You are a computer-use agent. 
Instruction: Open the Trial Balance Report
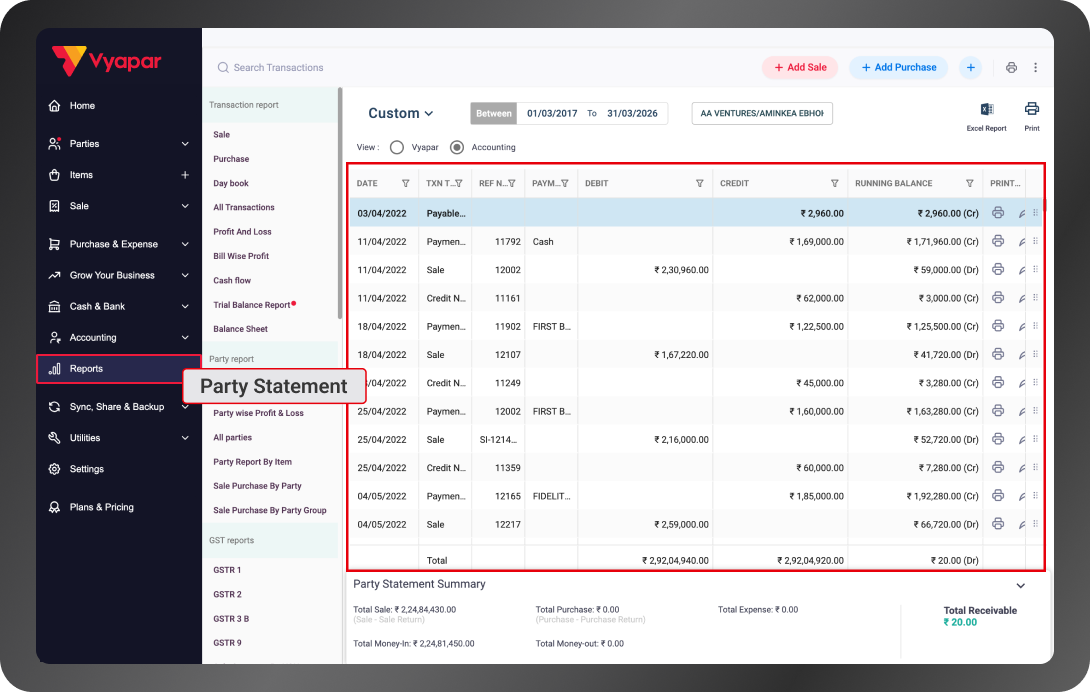tap(252, 305)
